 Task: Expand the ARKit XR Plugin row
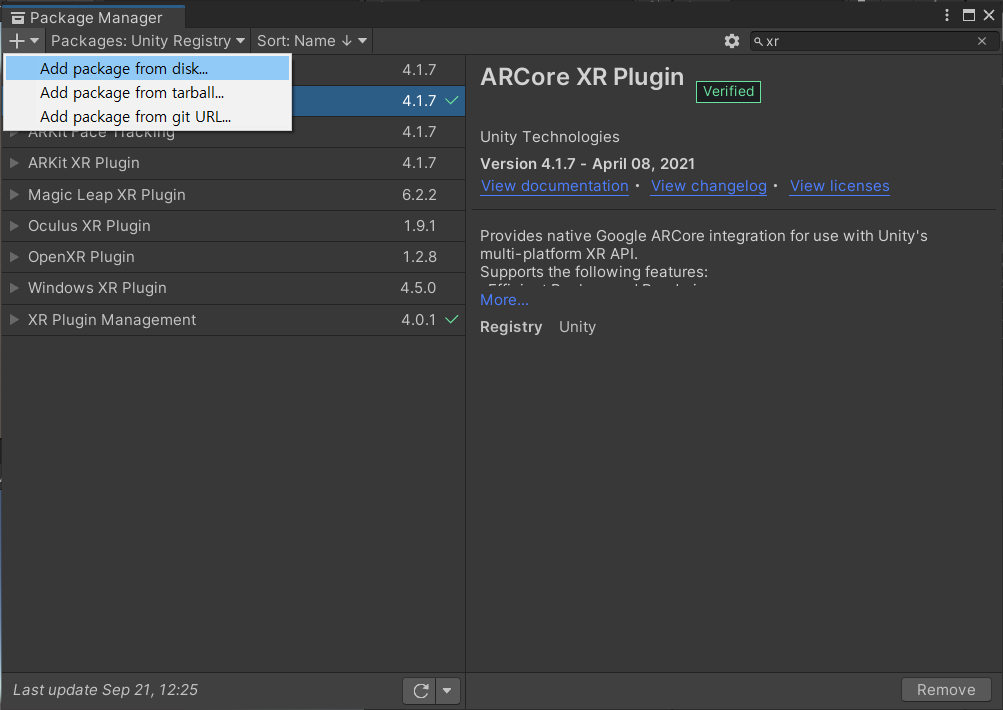[x=14, y=163]
